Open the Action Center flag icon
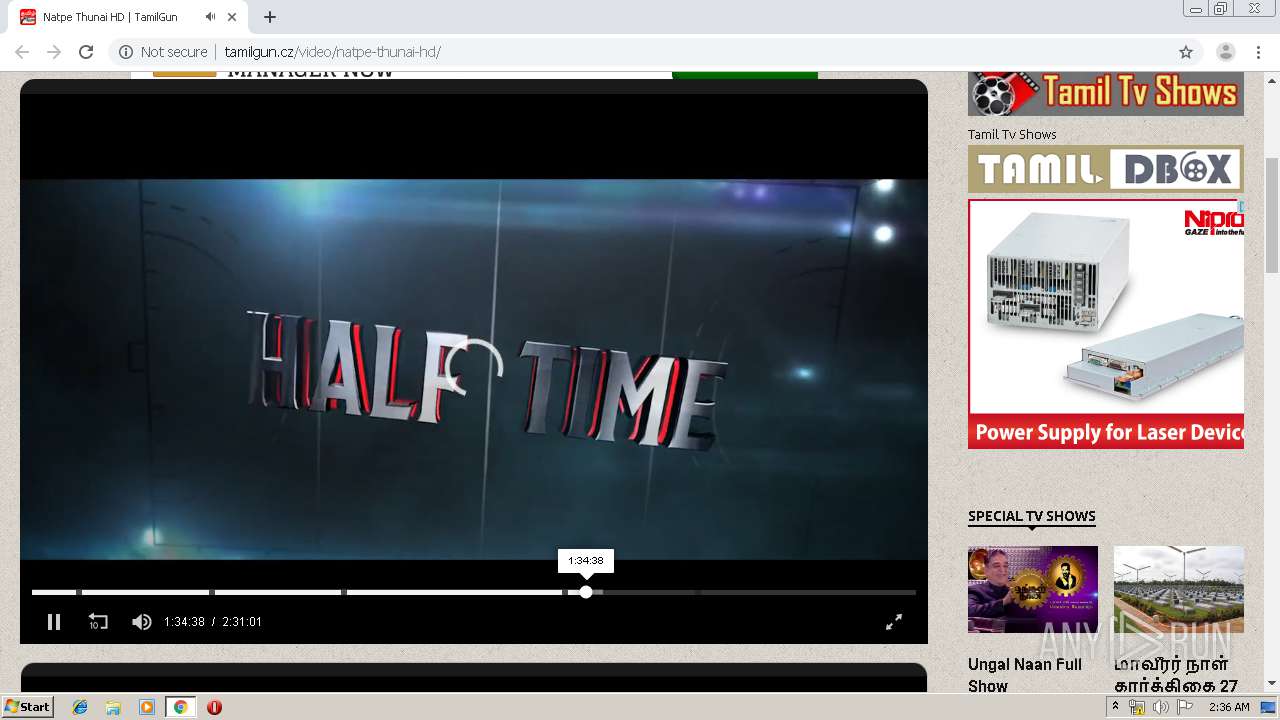Image resolution: width=1280 pixels, height=720 pixels. (1184, 707)
